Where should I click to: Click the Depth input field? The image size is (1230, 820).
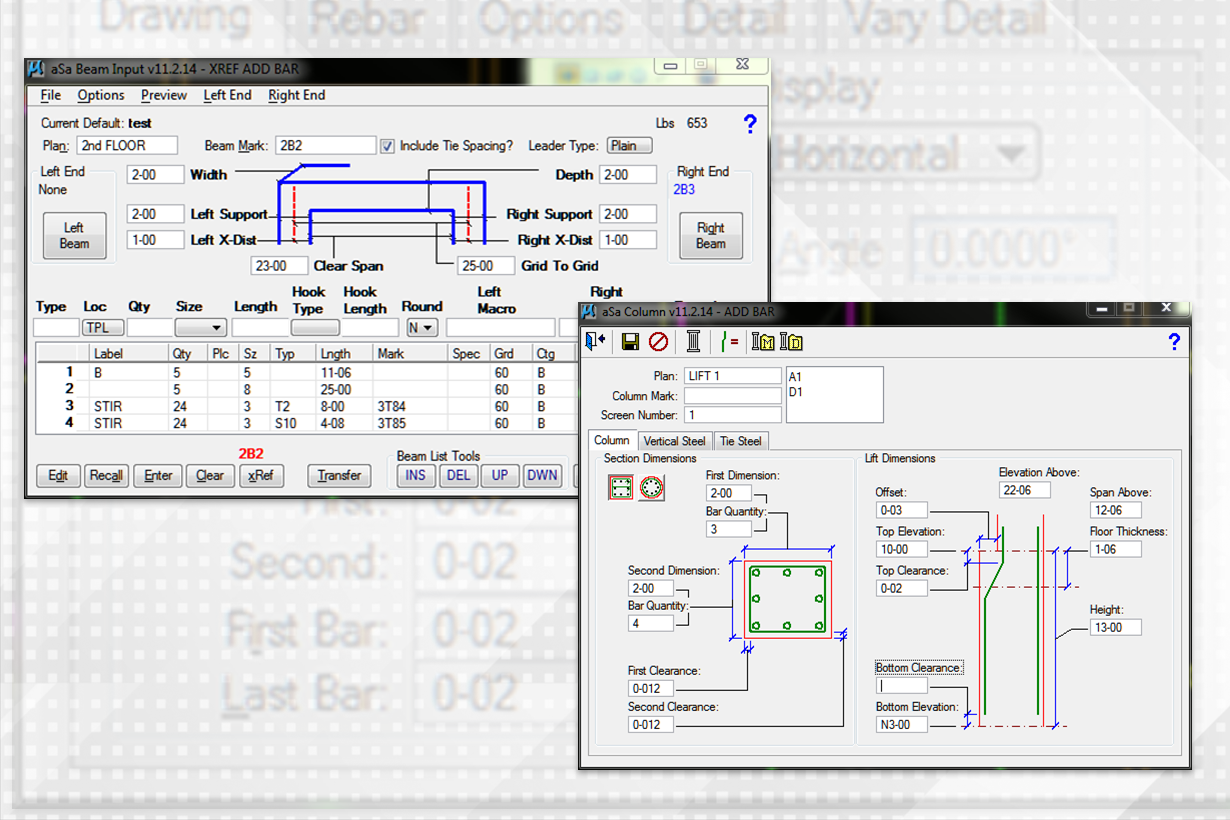point(628,175)
